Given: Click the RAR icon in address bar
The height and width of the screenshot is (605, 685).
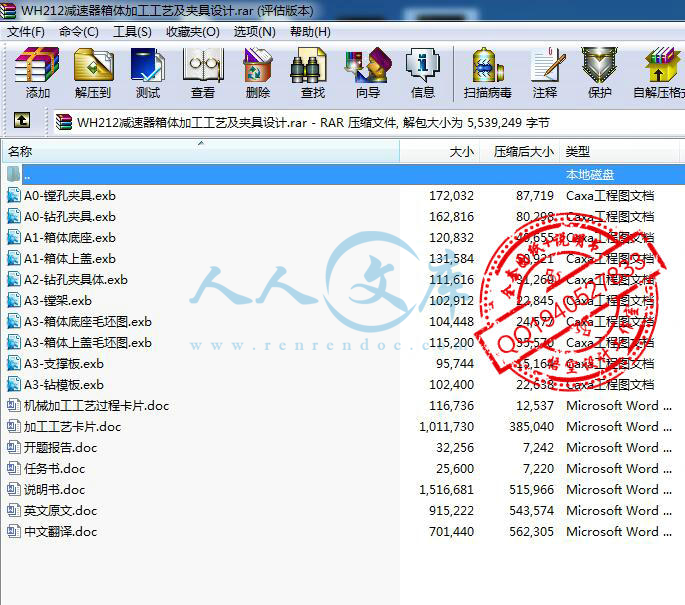Looking at the screenshot, I should coord(64,122).
